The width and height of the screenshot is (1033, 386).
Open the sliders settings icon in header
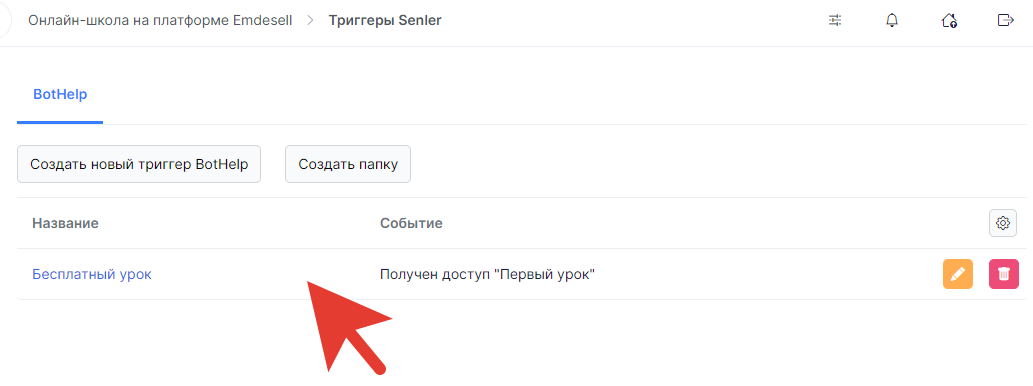click(x=835, y=20)
